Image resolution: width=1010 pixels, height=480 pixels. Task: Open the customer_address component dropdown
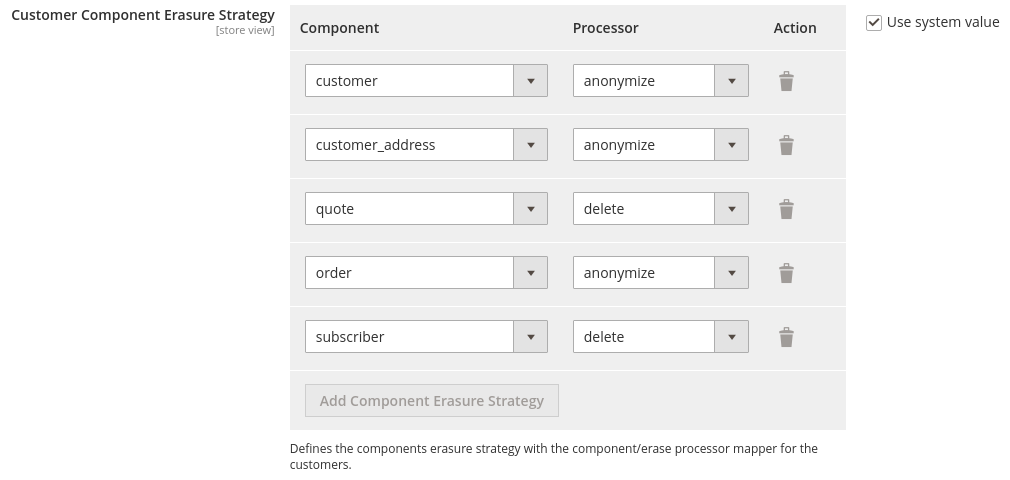426,144
